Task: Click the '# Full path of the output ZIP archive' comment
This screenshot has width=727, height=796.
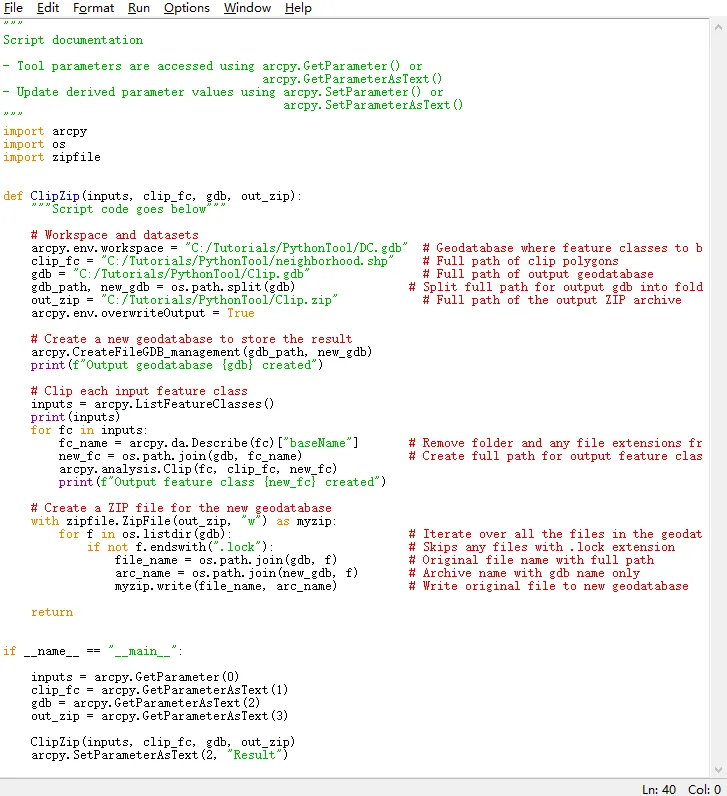Action: click(x=552, y=300)
